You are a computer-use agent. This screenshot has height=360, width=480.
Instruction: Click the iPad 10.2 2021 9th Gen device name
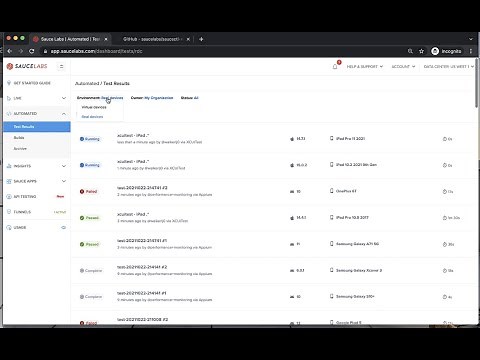click(356, 165)
